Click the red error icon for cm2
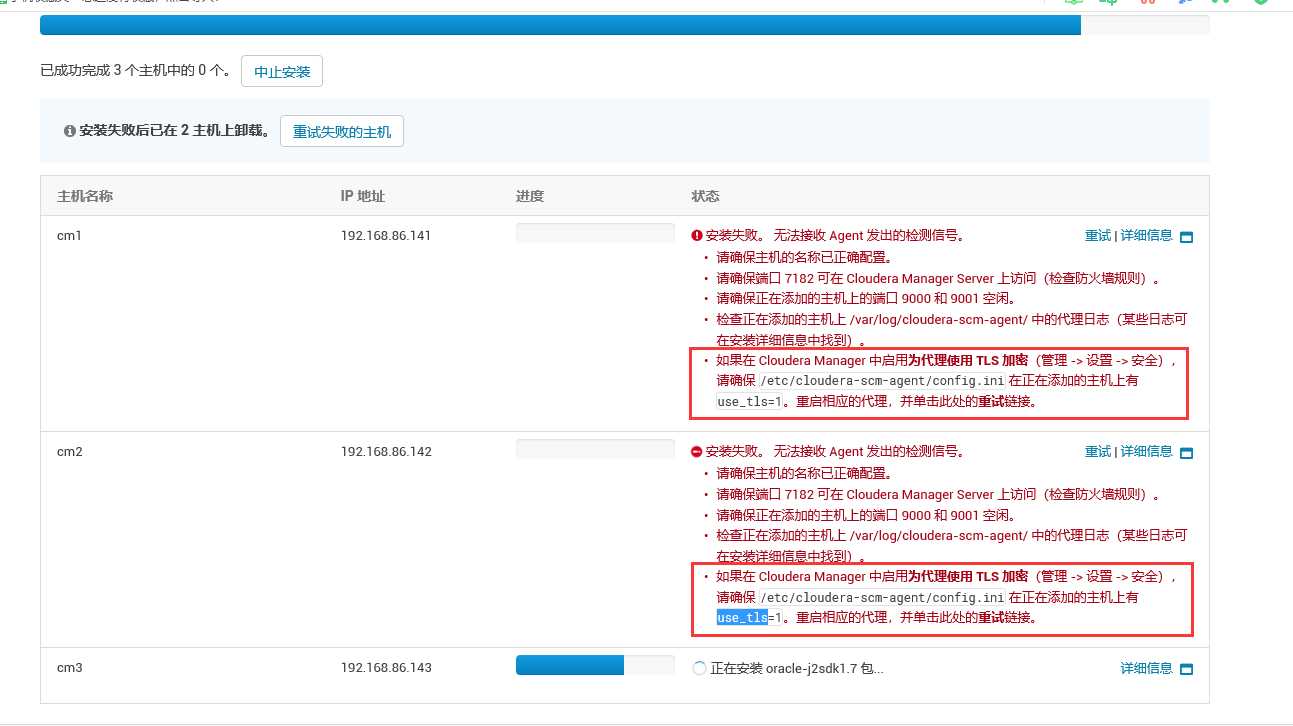Screen dimensions: 1293x726 click(697, 452)
